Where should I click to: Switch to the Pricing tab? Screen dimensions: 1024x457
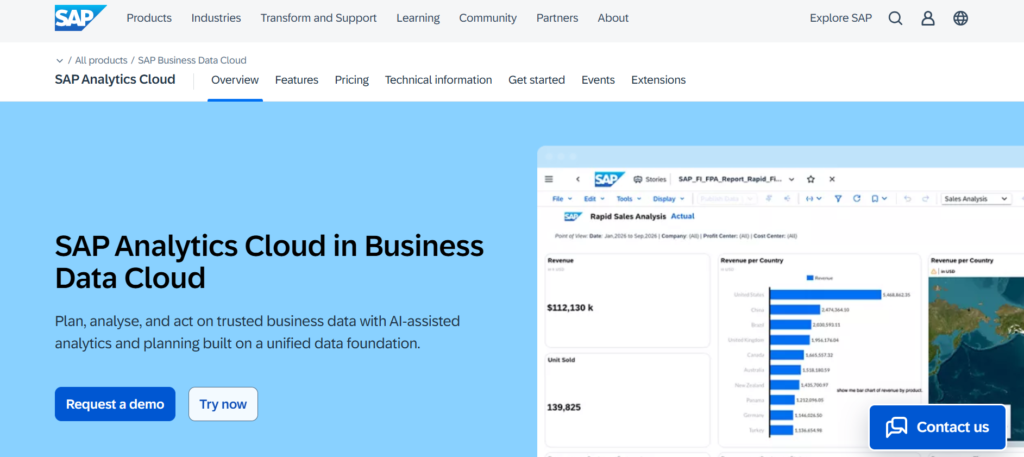click(x=352, y=80)
